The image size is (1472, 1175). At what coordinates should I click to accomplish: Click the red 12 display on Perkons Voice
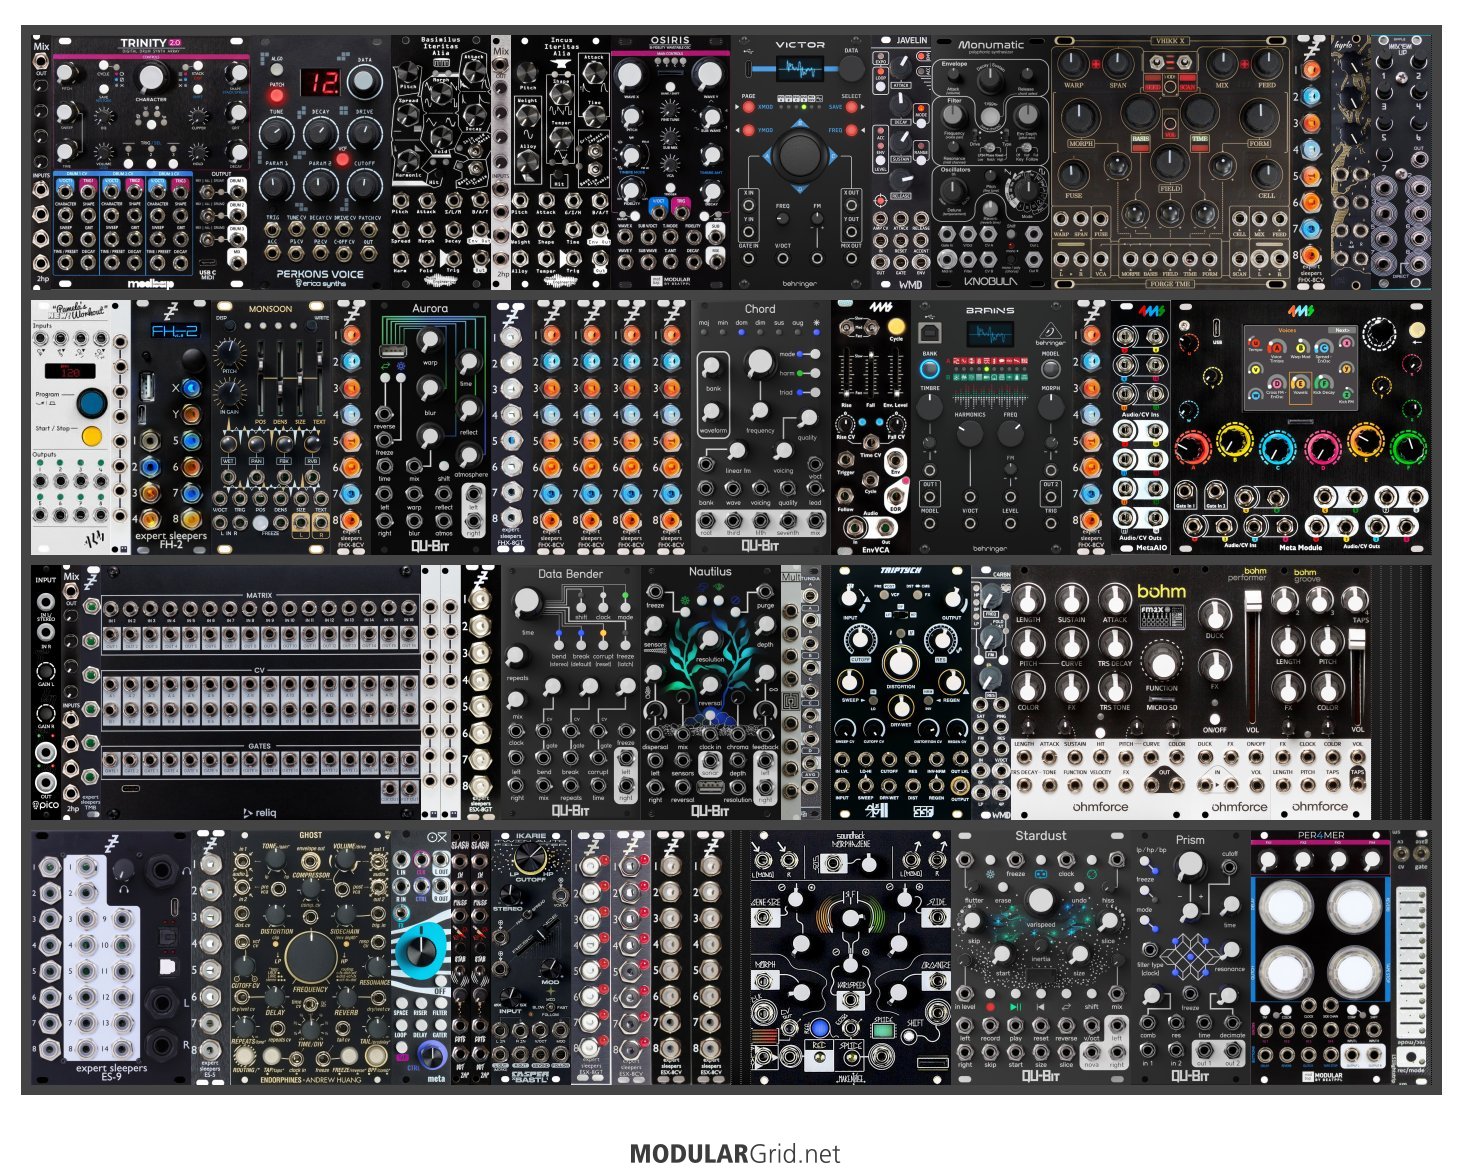(321, 82)
